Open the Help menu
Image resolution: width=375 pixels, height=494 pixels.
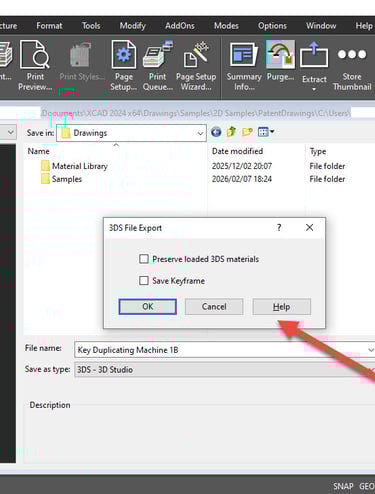point(364,26)
